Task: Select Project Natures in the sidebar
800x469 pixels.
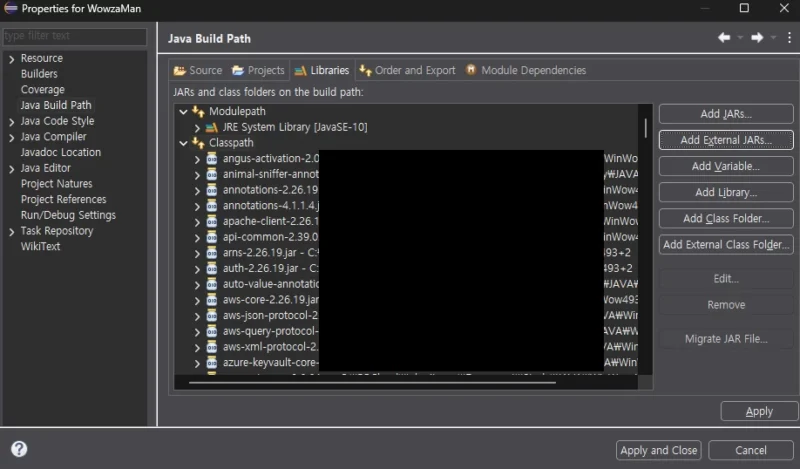Action: click(x=57, y=184)
